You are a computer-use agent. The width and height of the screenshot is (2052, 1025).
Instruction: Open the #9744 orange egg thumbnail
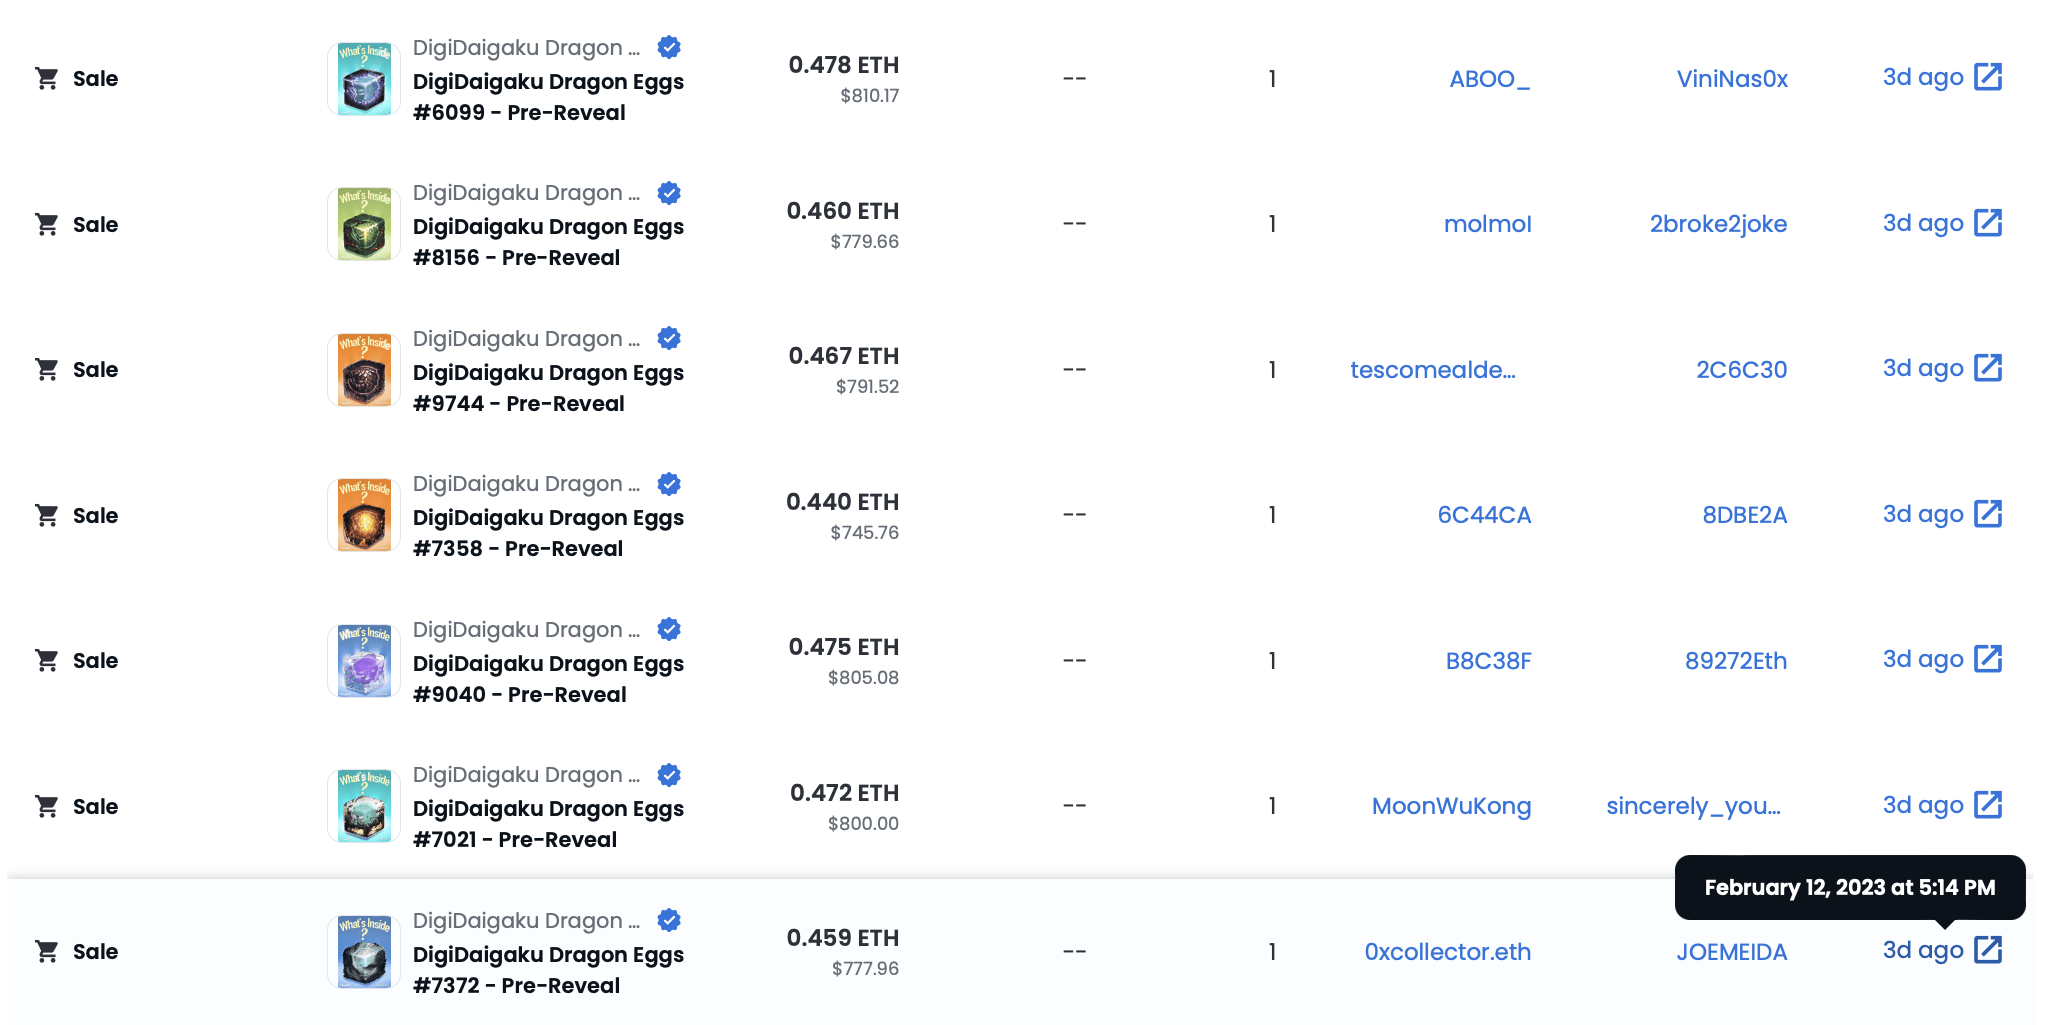(x=364, y=370)
